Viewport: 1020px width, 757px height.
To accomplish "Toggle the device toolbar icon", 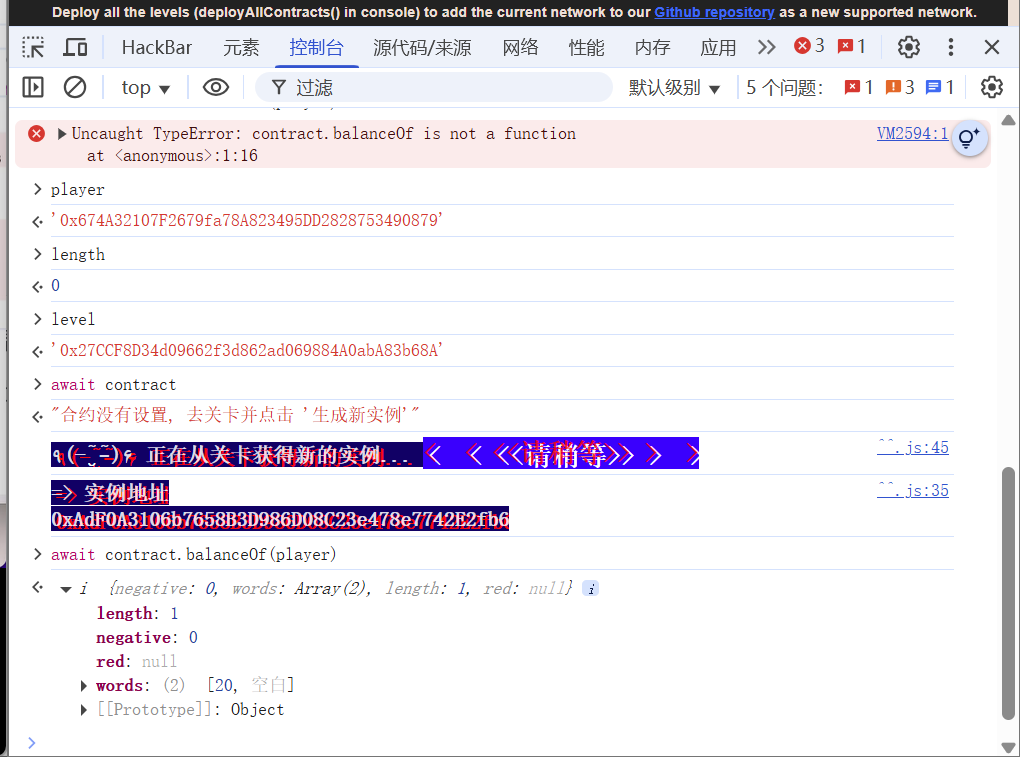I will pos(75,47).
